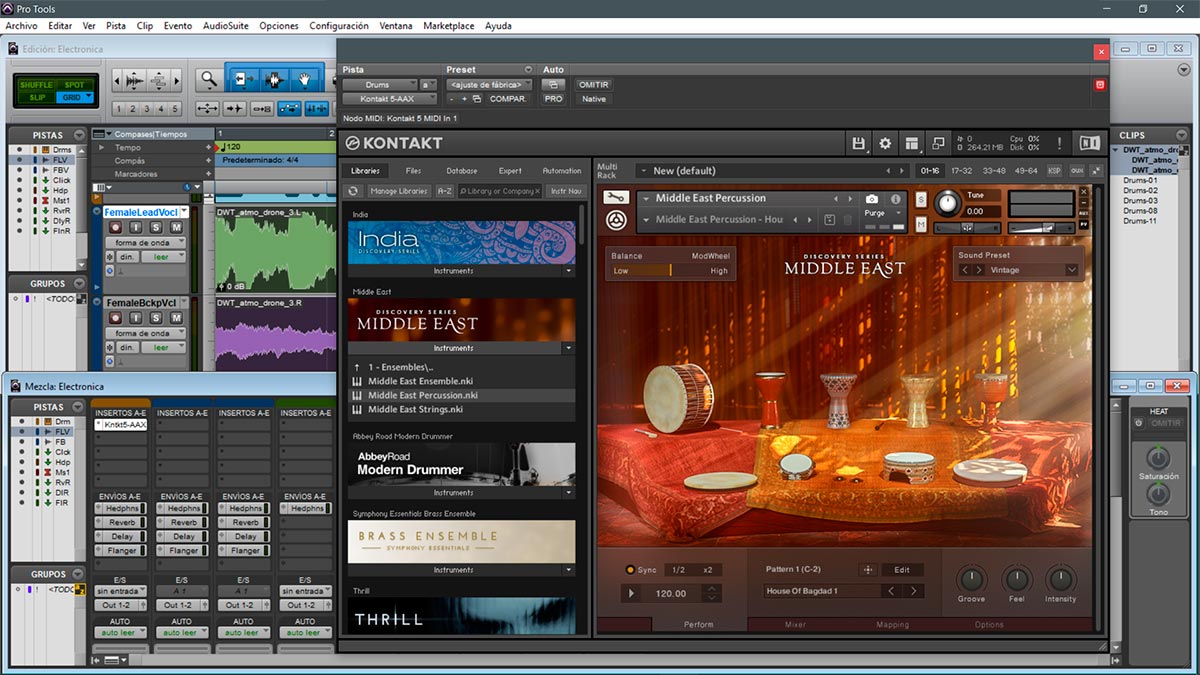Screen dimensions: 1200x675
Task: Click the red plugin target icon
Action: pyautogui.click(x=1100, y=85)
